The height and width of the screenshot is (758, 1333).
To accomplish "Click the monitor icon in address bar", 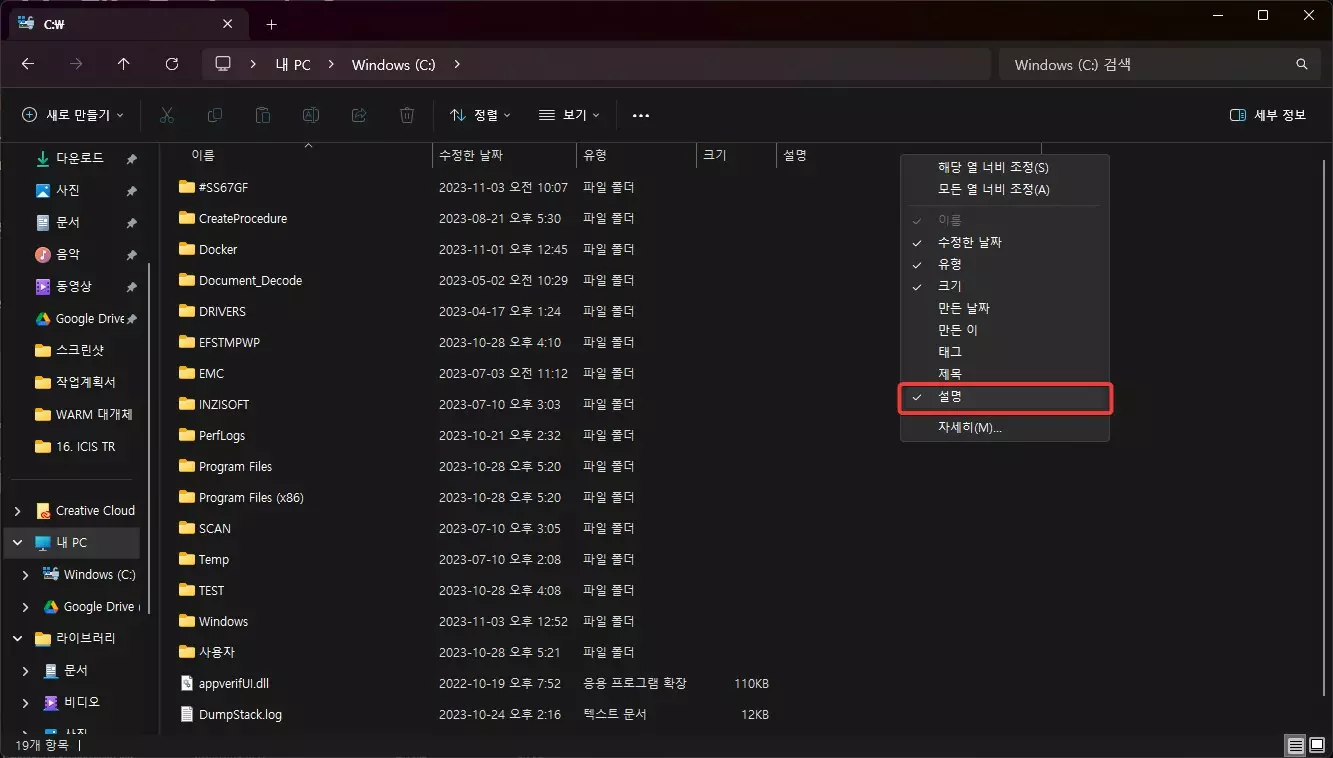I will (223, 64).
